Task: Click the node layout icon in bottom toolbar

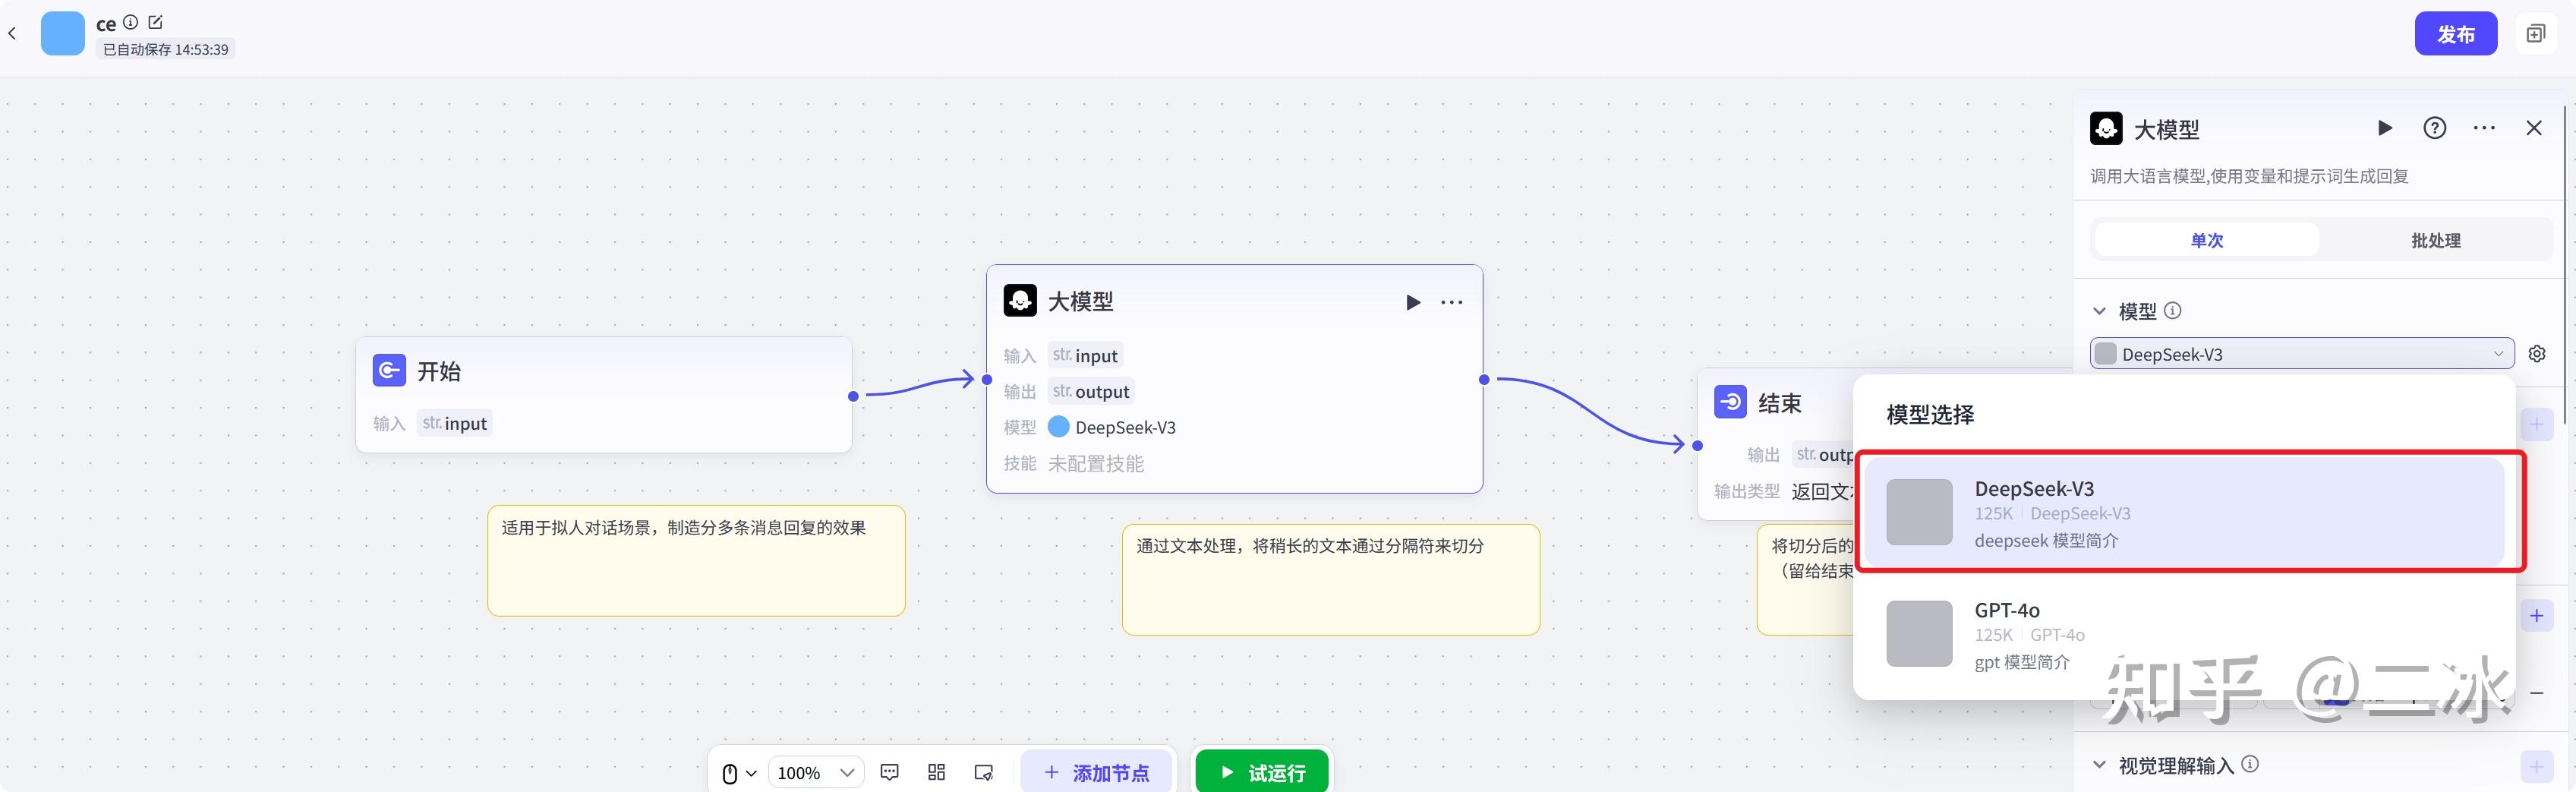Action: coord(936,771)
